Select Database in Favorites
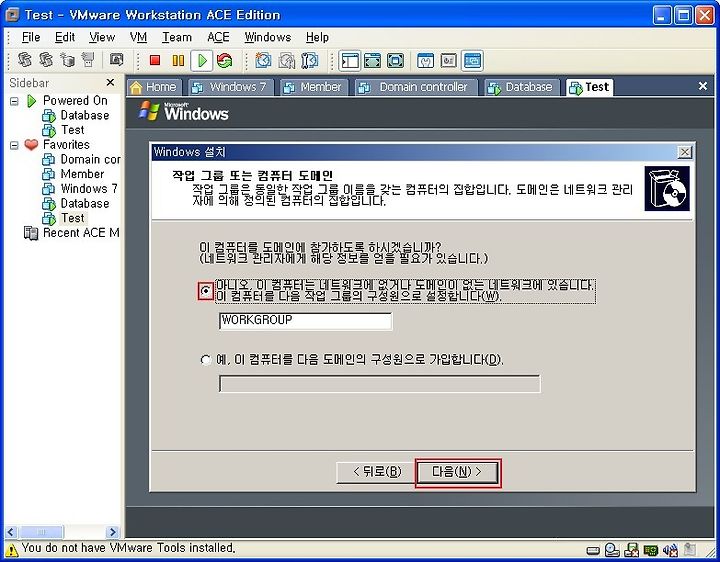The image size is (720, 562). pos(84,203)
